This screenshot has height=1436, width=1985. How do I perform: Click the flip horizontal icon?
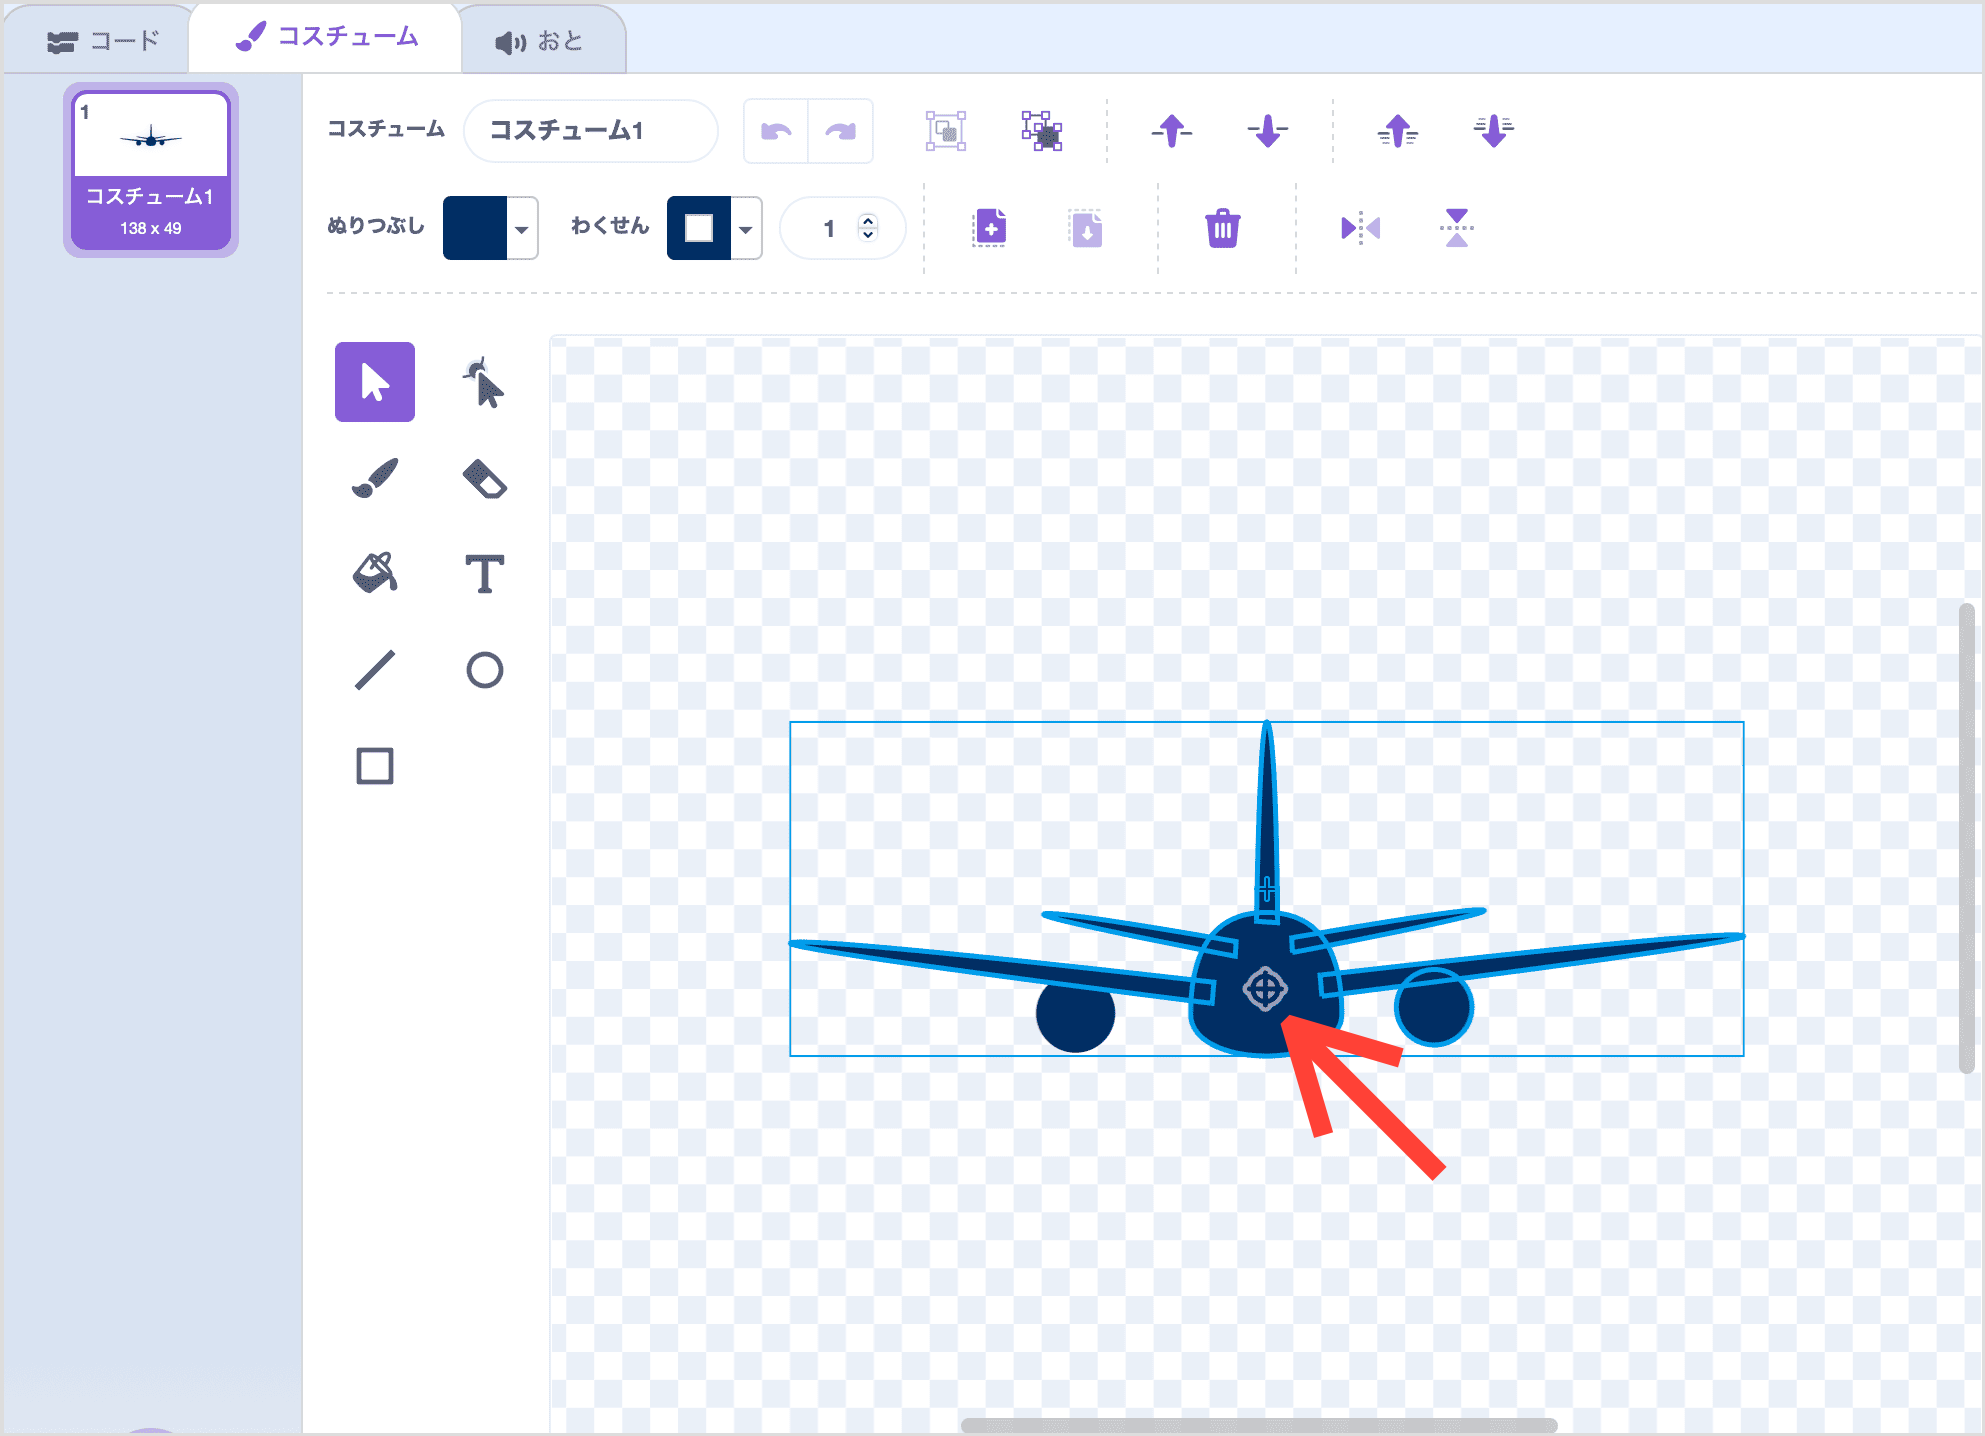point(1360,229)
